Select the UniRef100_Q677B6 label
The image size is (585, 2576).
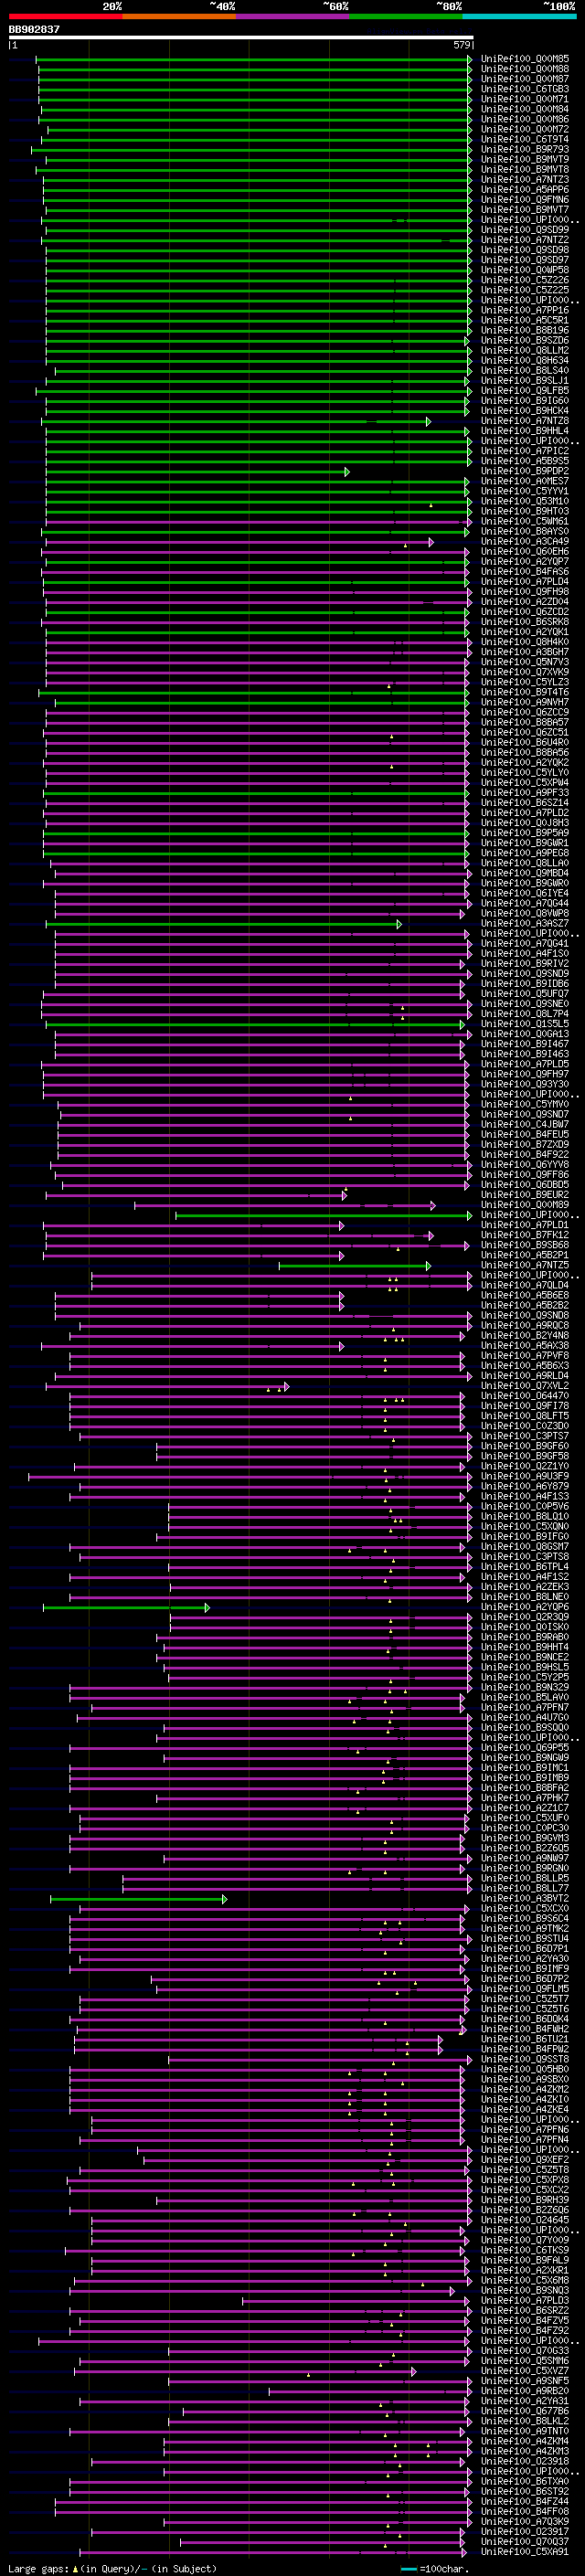[x=525, y=2411]
